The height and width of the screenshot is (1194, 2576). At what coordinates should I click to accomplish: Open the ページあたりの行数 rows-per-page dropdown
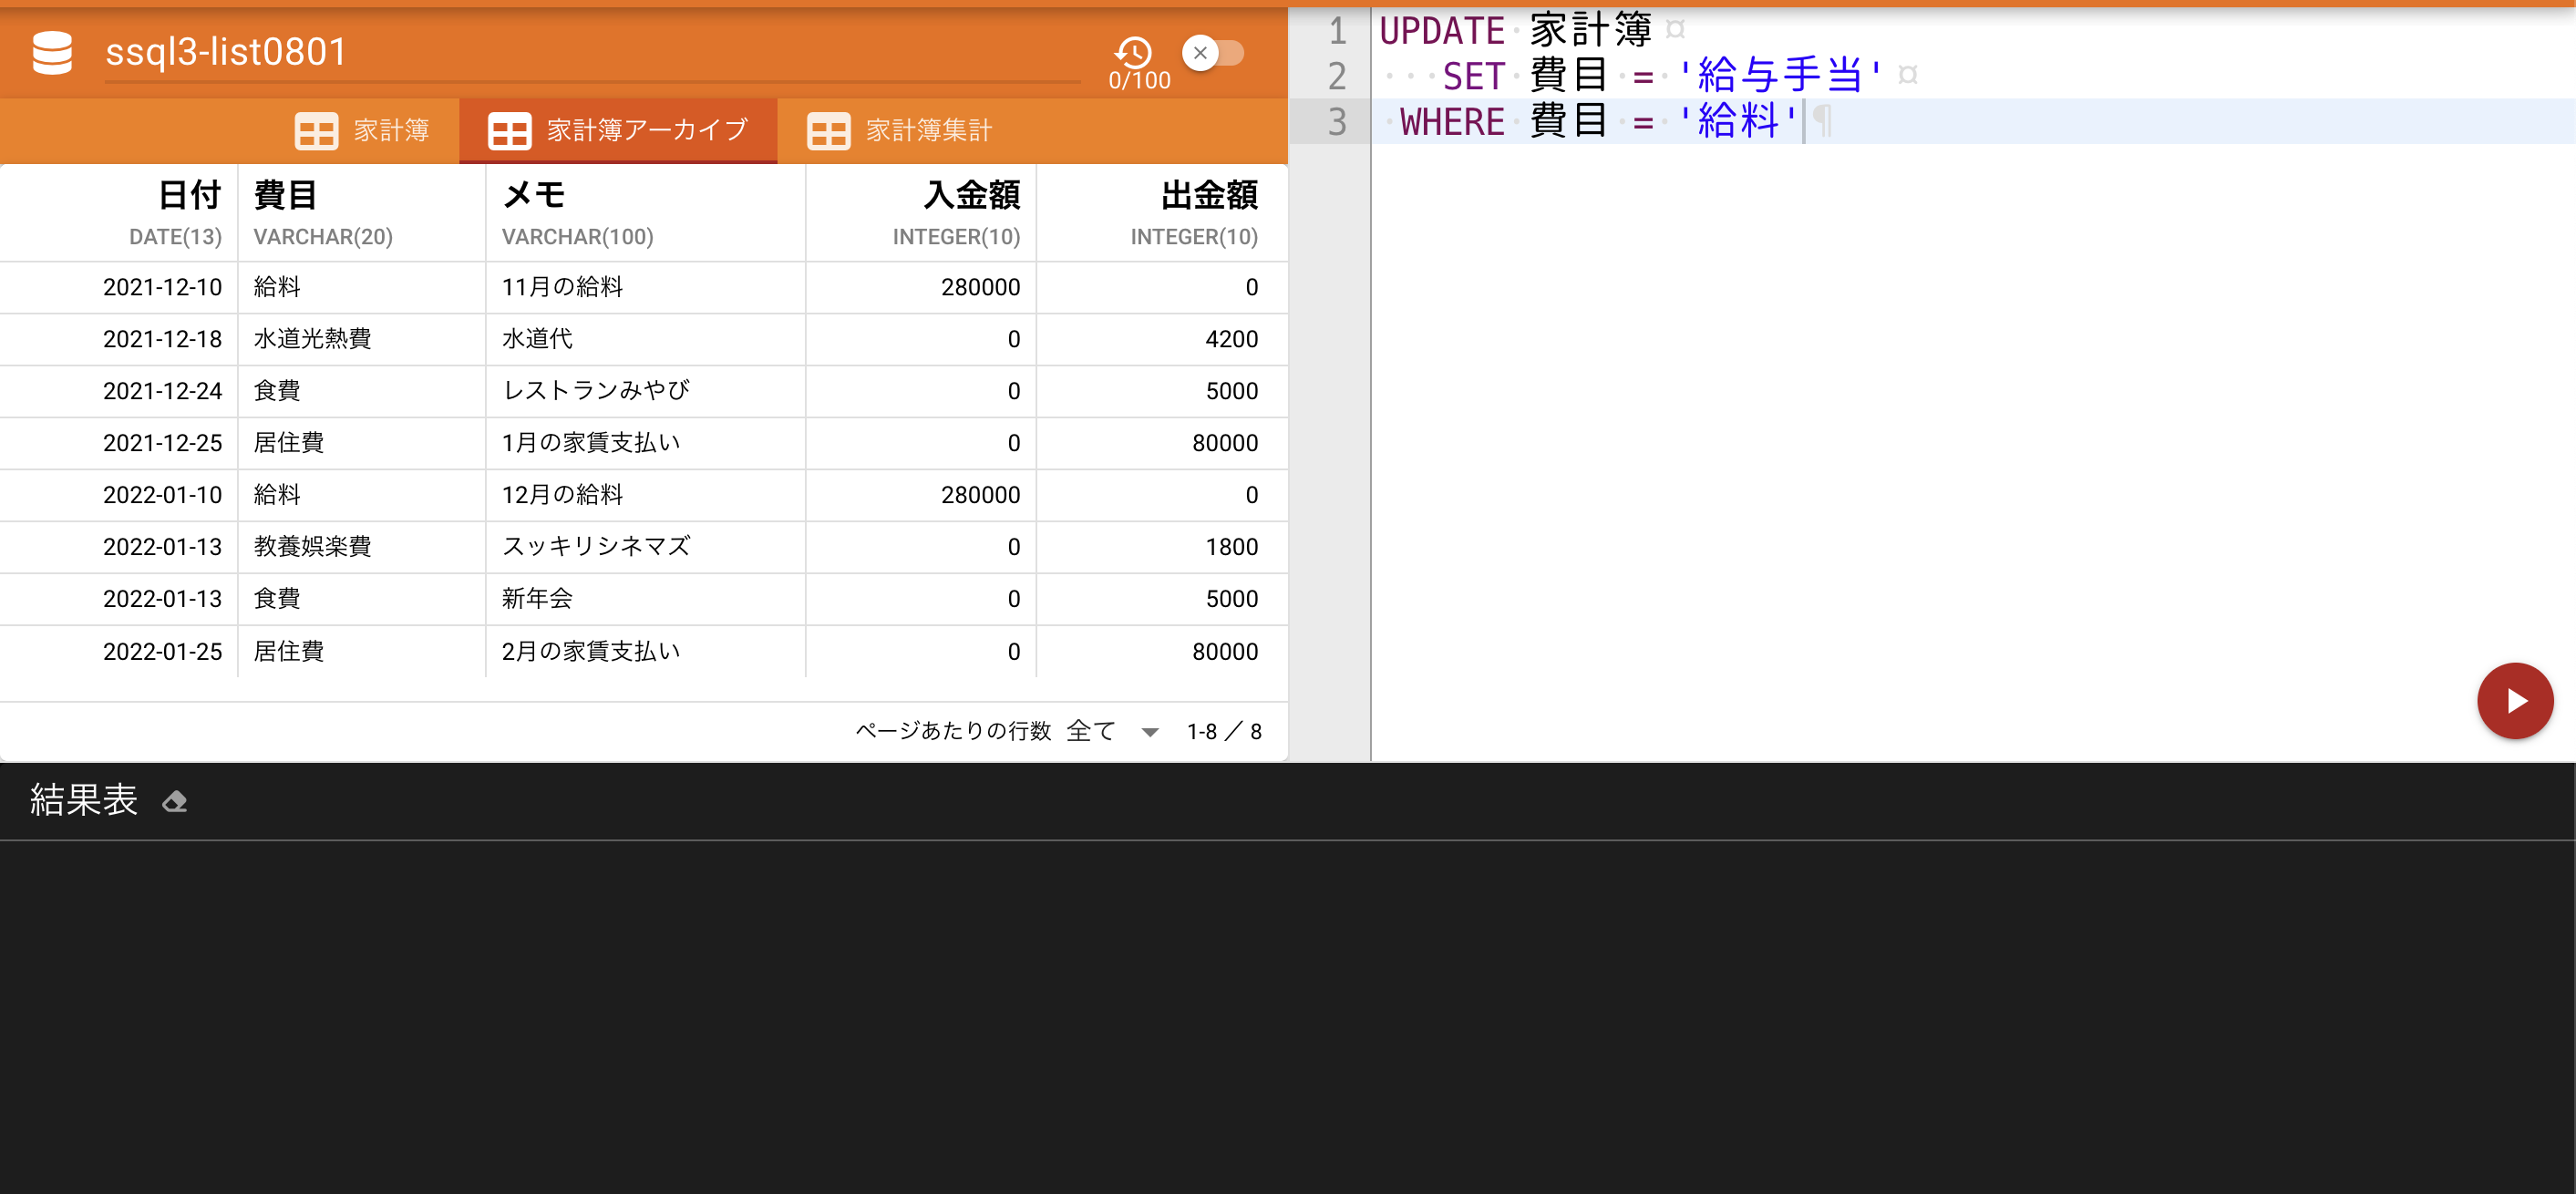[1091, 731]
